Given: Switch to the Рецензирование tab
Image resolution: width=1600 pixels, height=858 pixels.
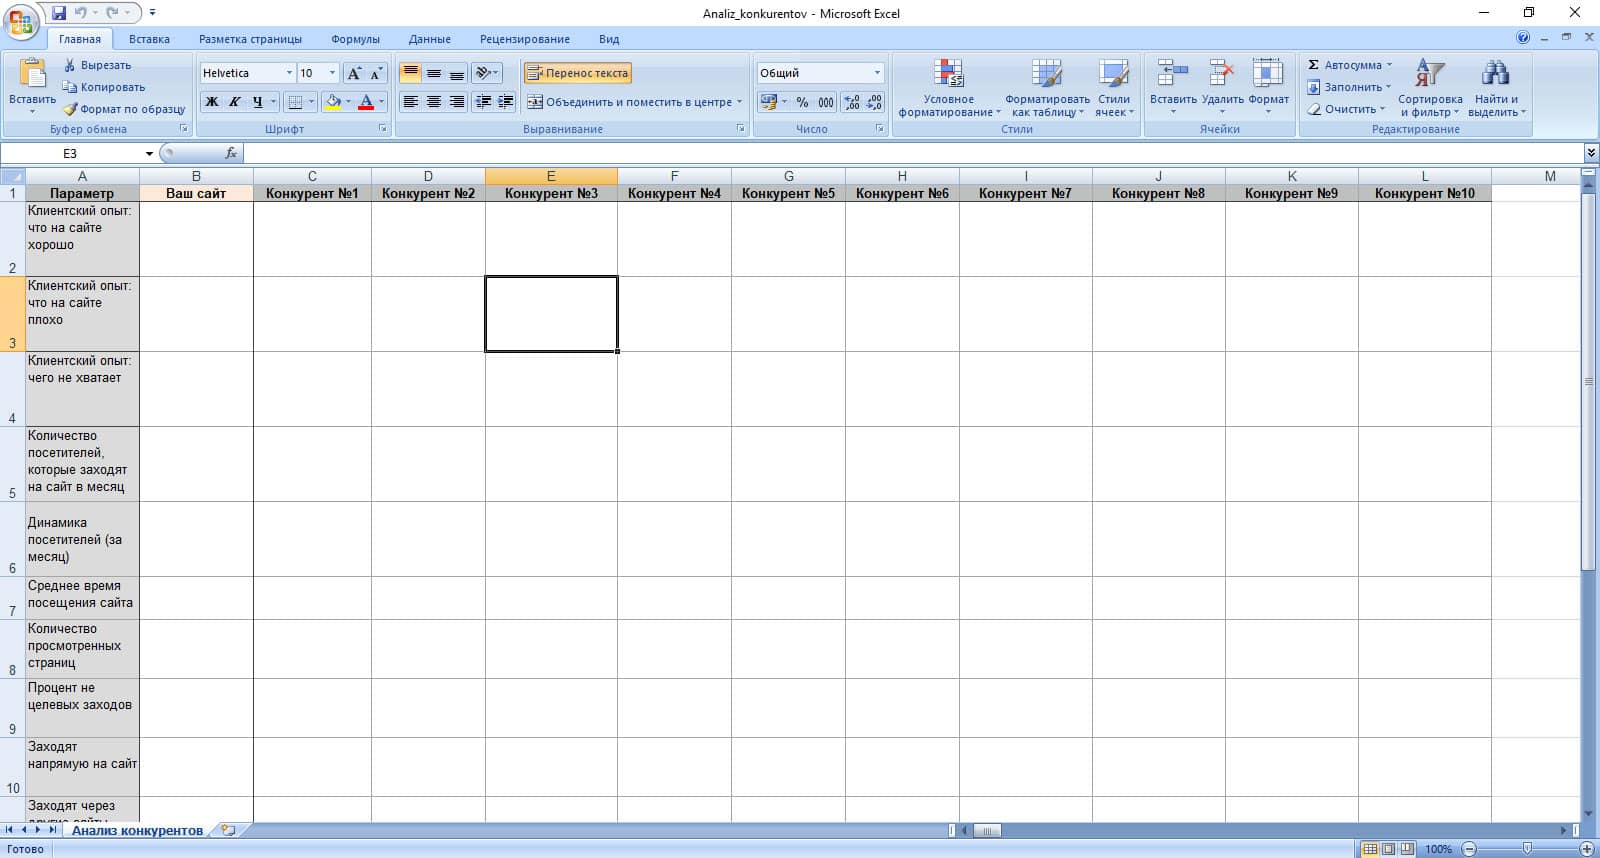Looking at the screenshot, I should pos(524,39).
